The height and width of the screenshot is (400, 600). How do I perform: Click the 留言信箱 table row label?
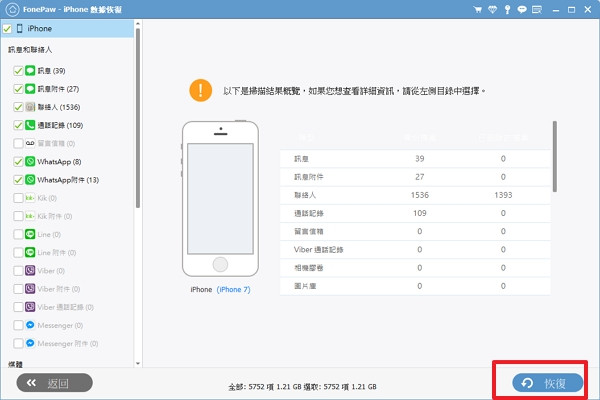(x=308, y=232)
